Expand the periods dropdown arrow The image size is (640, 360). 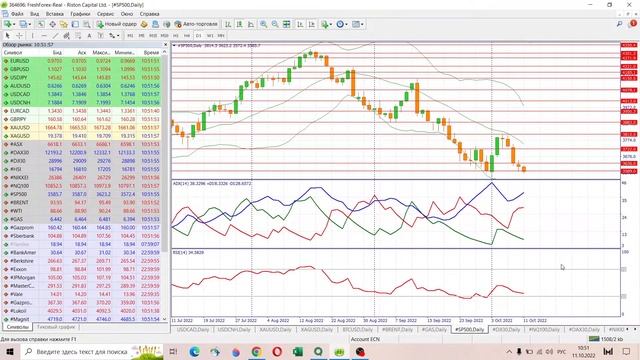(347, 24)
